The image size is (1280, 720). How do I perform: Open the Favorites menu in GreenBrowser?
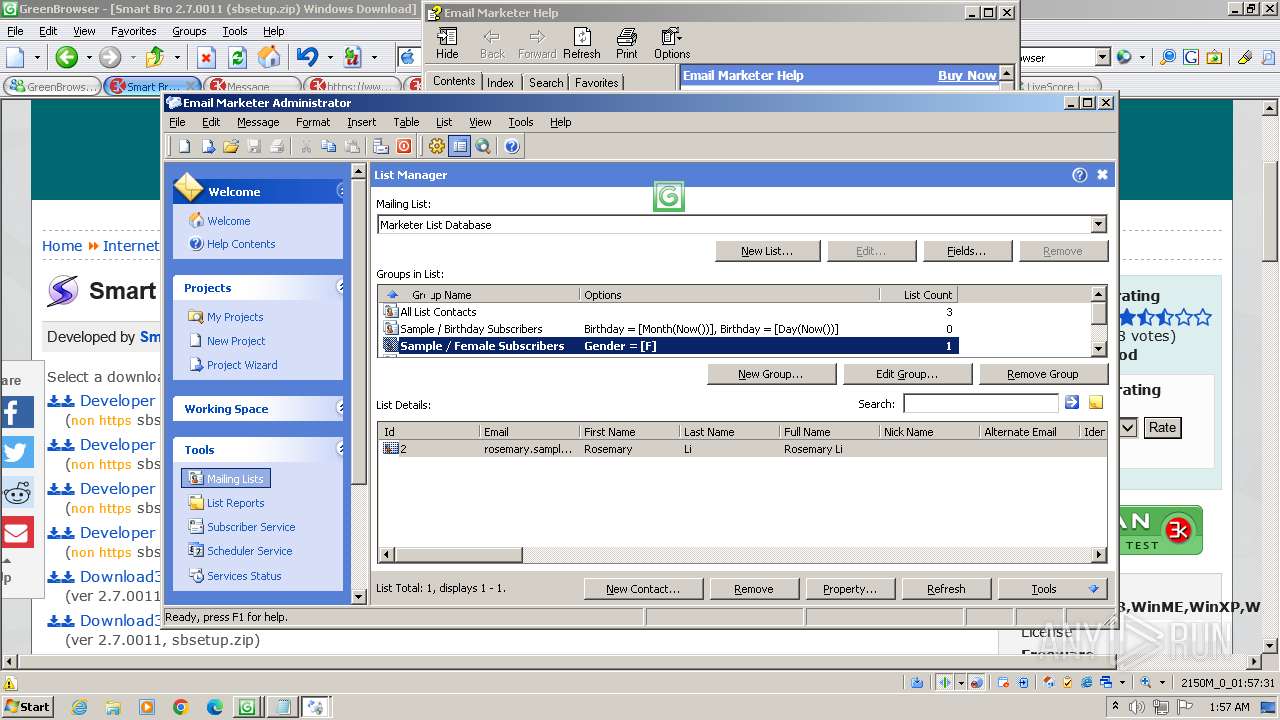pyautogui.click(x=133, y=31)
